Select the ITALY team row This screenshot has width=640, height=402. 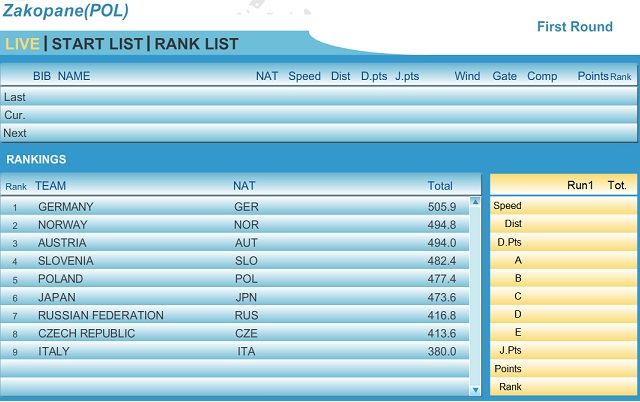[x=235, y=351]
